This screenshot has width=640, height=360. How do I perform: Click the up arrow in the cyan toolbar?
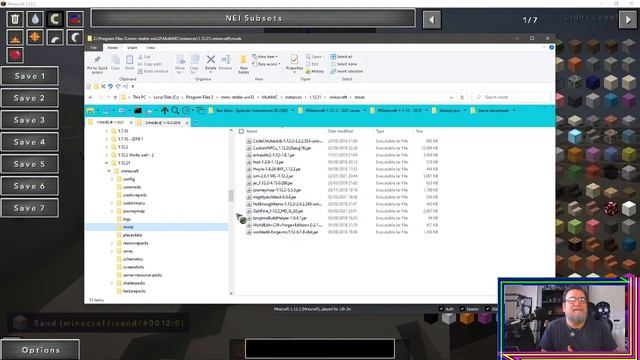pos(164,110)
